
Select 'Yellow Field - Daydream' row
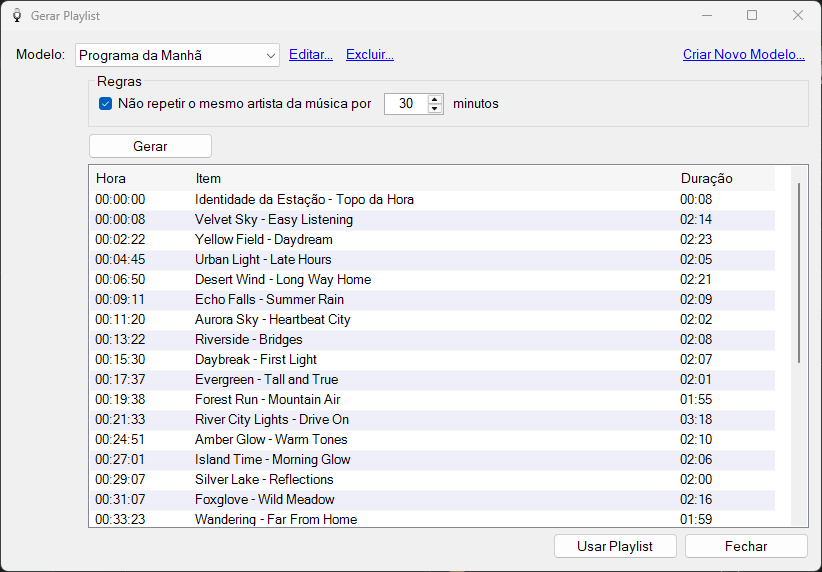(432, 240)
